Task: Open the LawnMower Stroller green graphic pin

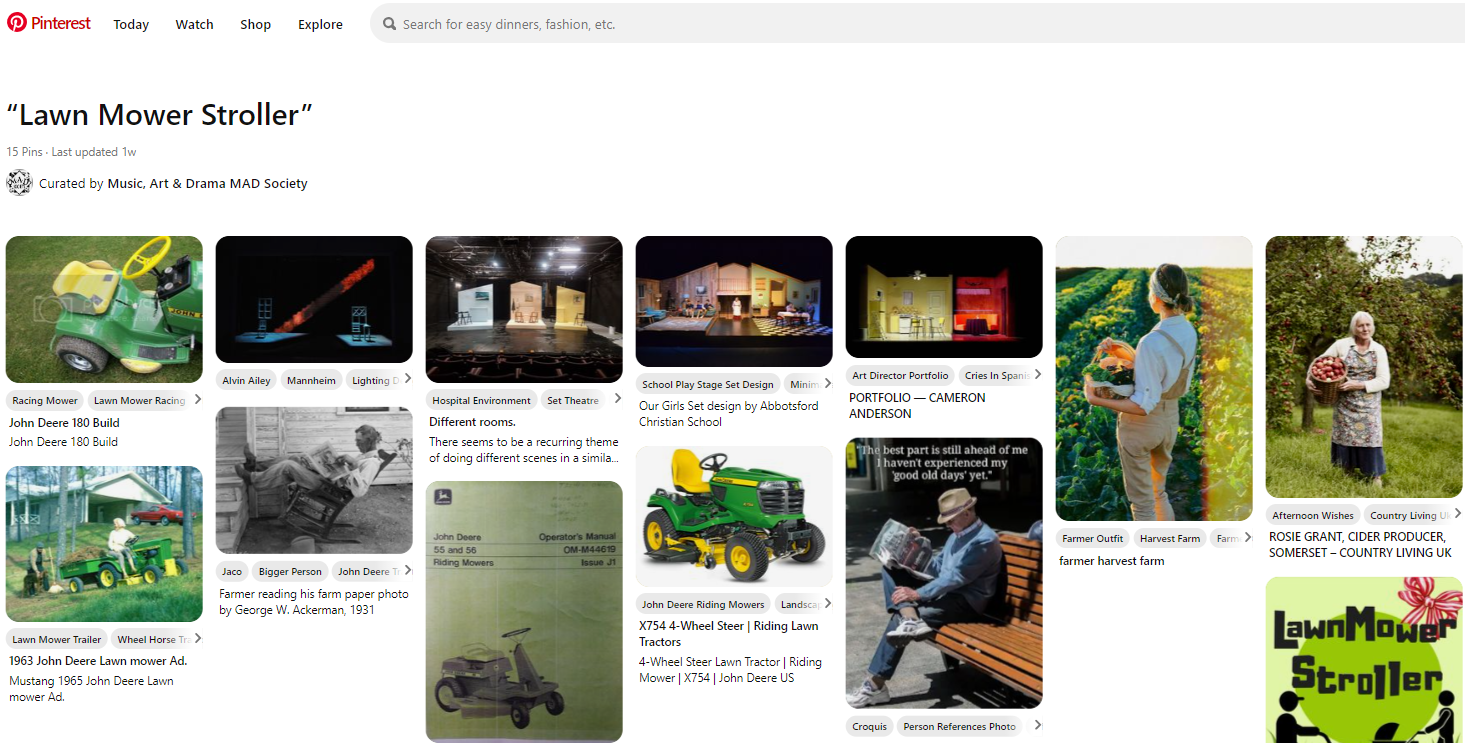Action: (x=1364, y=660)
